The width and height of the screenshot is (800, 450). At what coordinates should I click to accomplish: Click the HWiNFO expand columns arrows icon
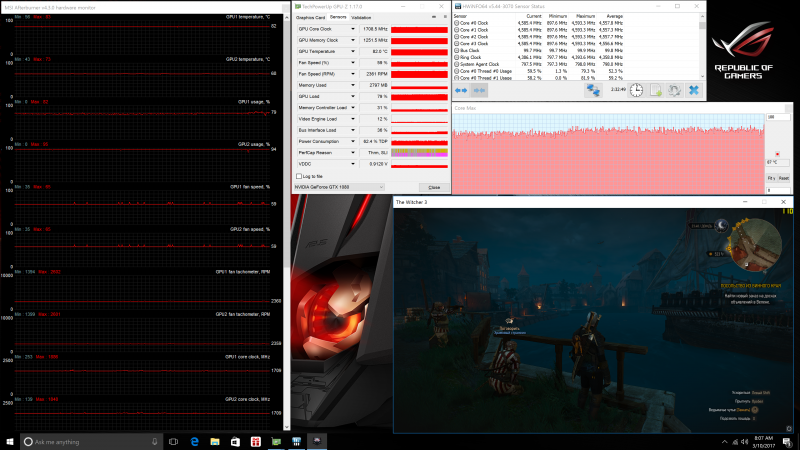pos(461,90)
